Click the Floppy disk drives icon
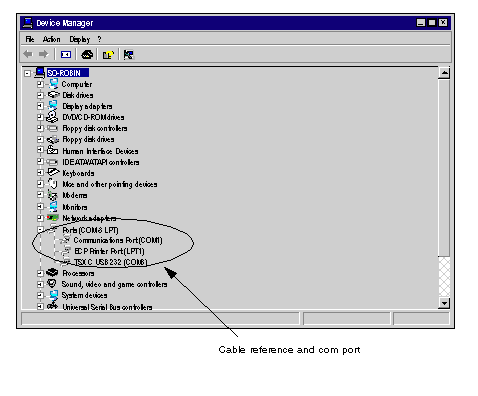The height and width of the screenshot is (396, 478). coord(53,139)
